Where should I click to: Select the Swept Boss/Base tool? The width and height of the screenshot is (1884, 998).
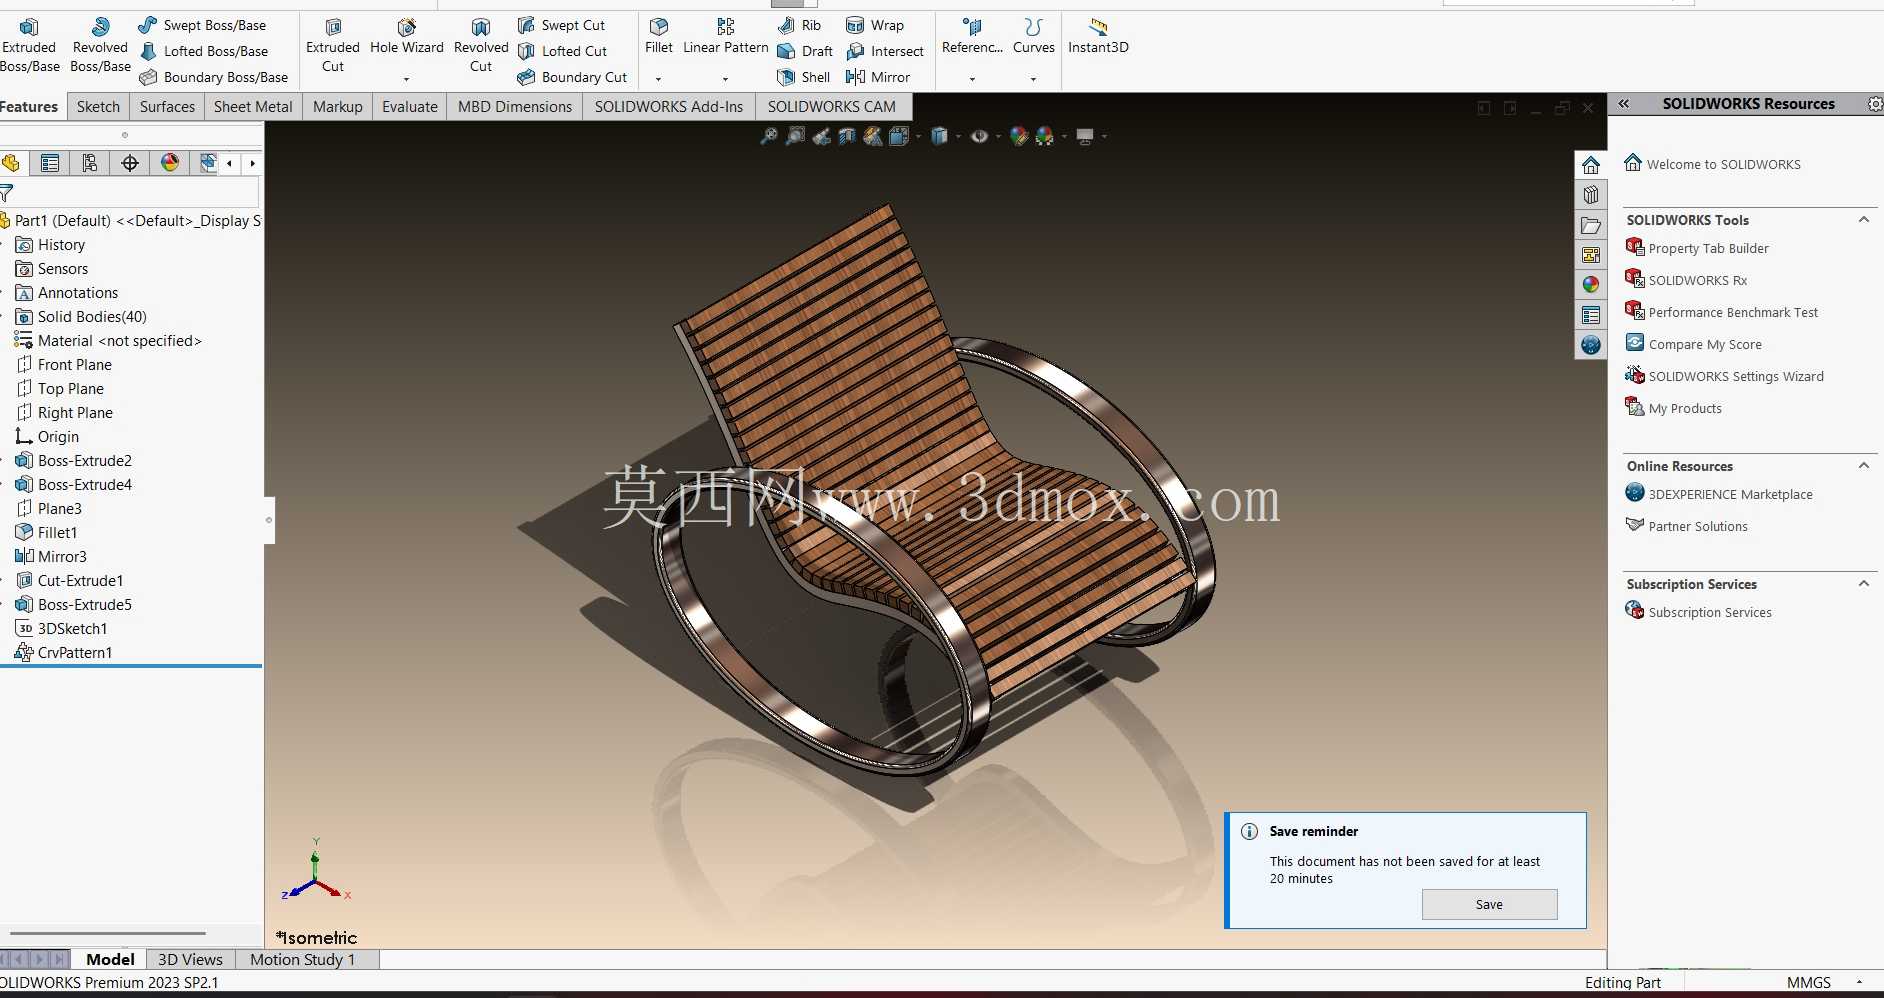pyautogui.click(x=202, y=25)
